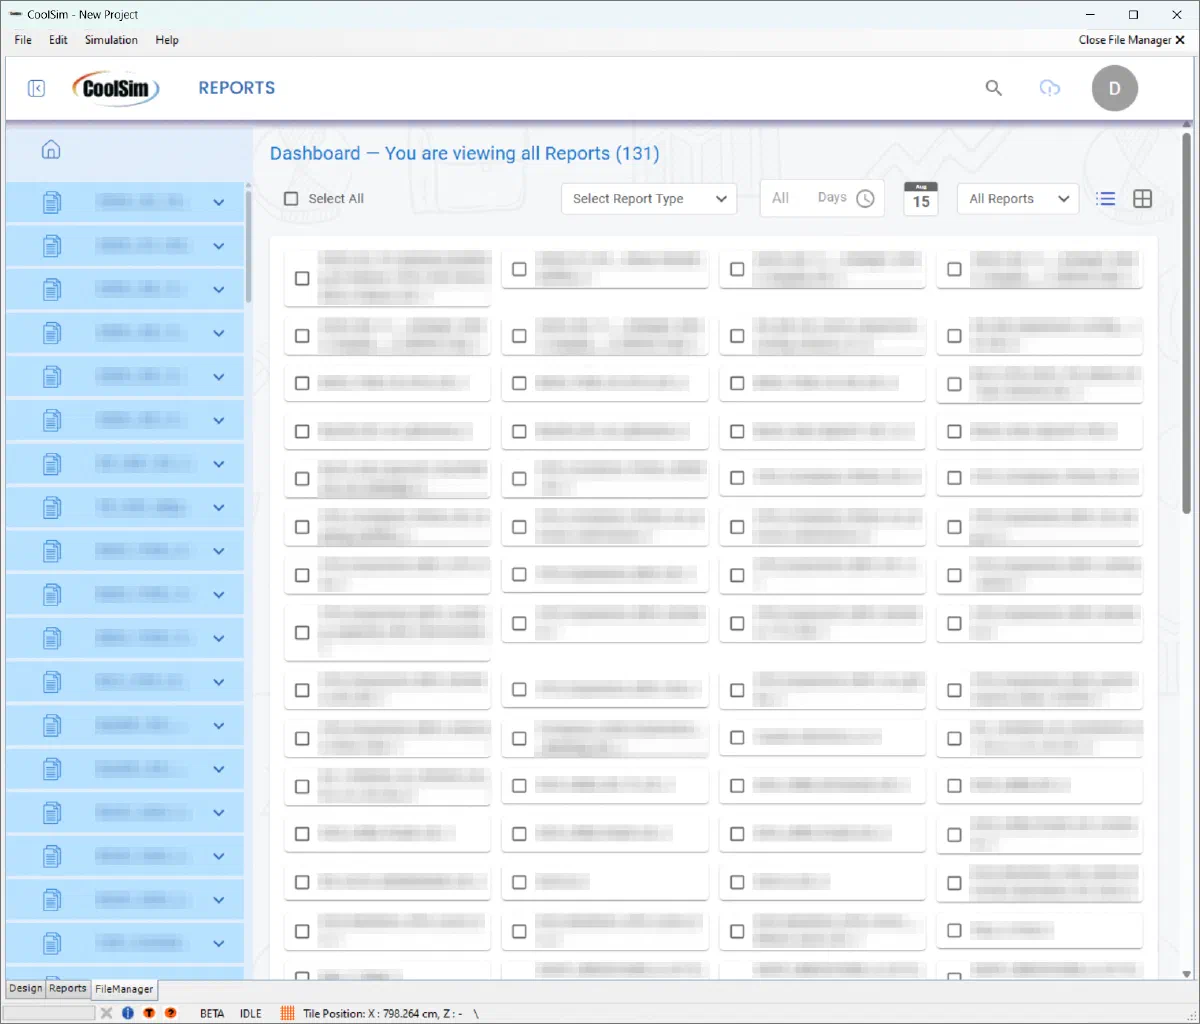Tick the Select All checkbox
1200x1024 pixels.
[x=291, y=198]
